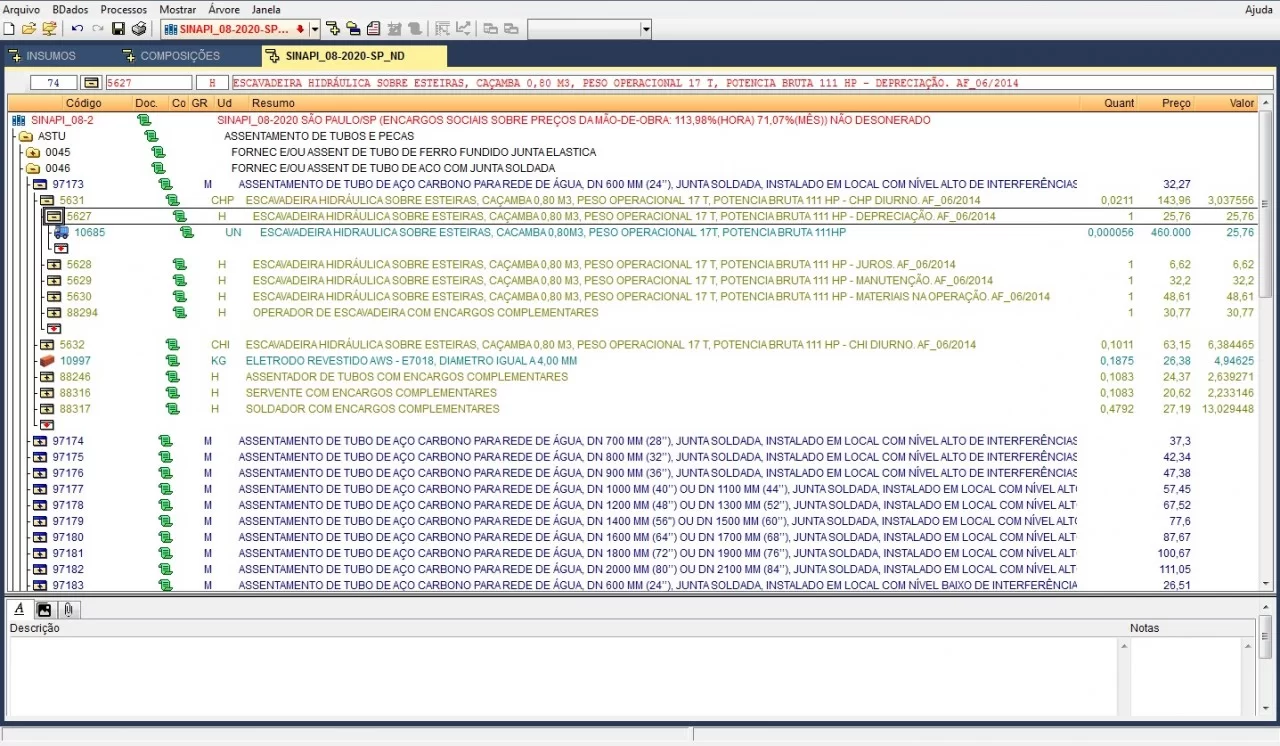Image resolution: width=1280 pixels, height=746 pixels.
Task: Open the image tab in description panel
Action: pyautogui.click(x=44, y=609)
